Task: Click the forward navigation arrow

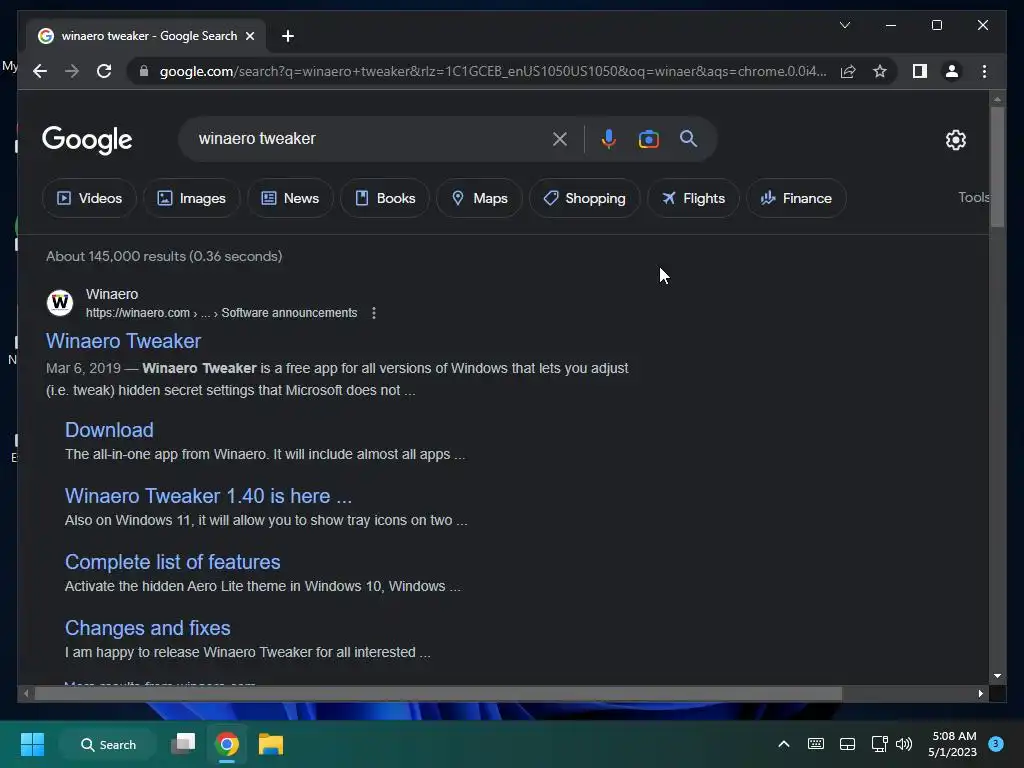Action: coord(72,71)
